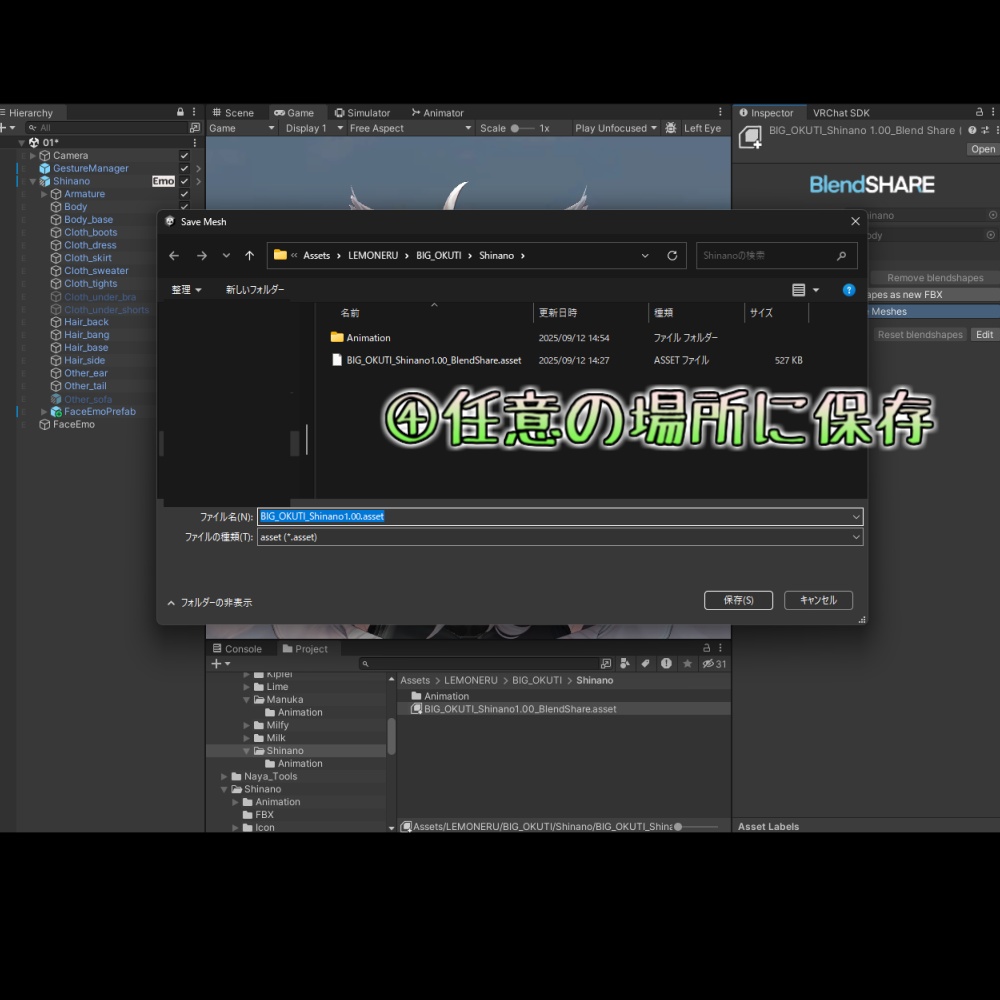Click the Project panel search field
The image size is (1000, 1000).
(x=478, y=664)
